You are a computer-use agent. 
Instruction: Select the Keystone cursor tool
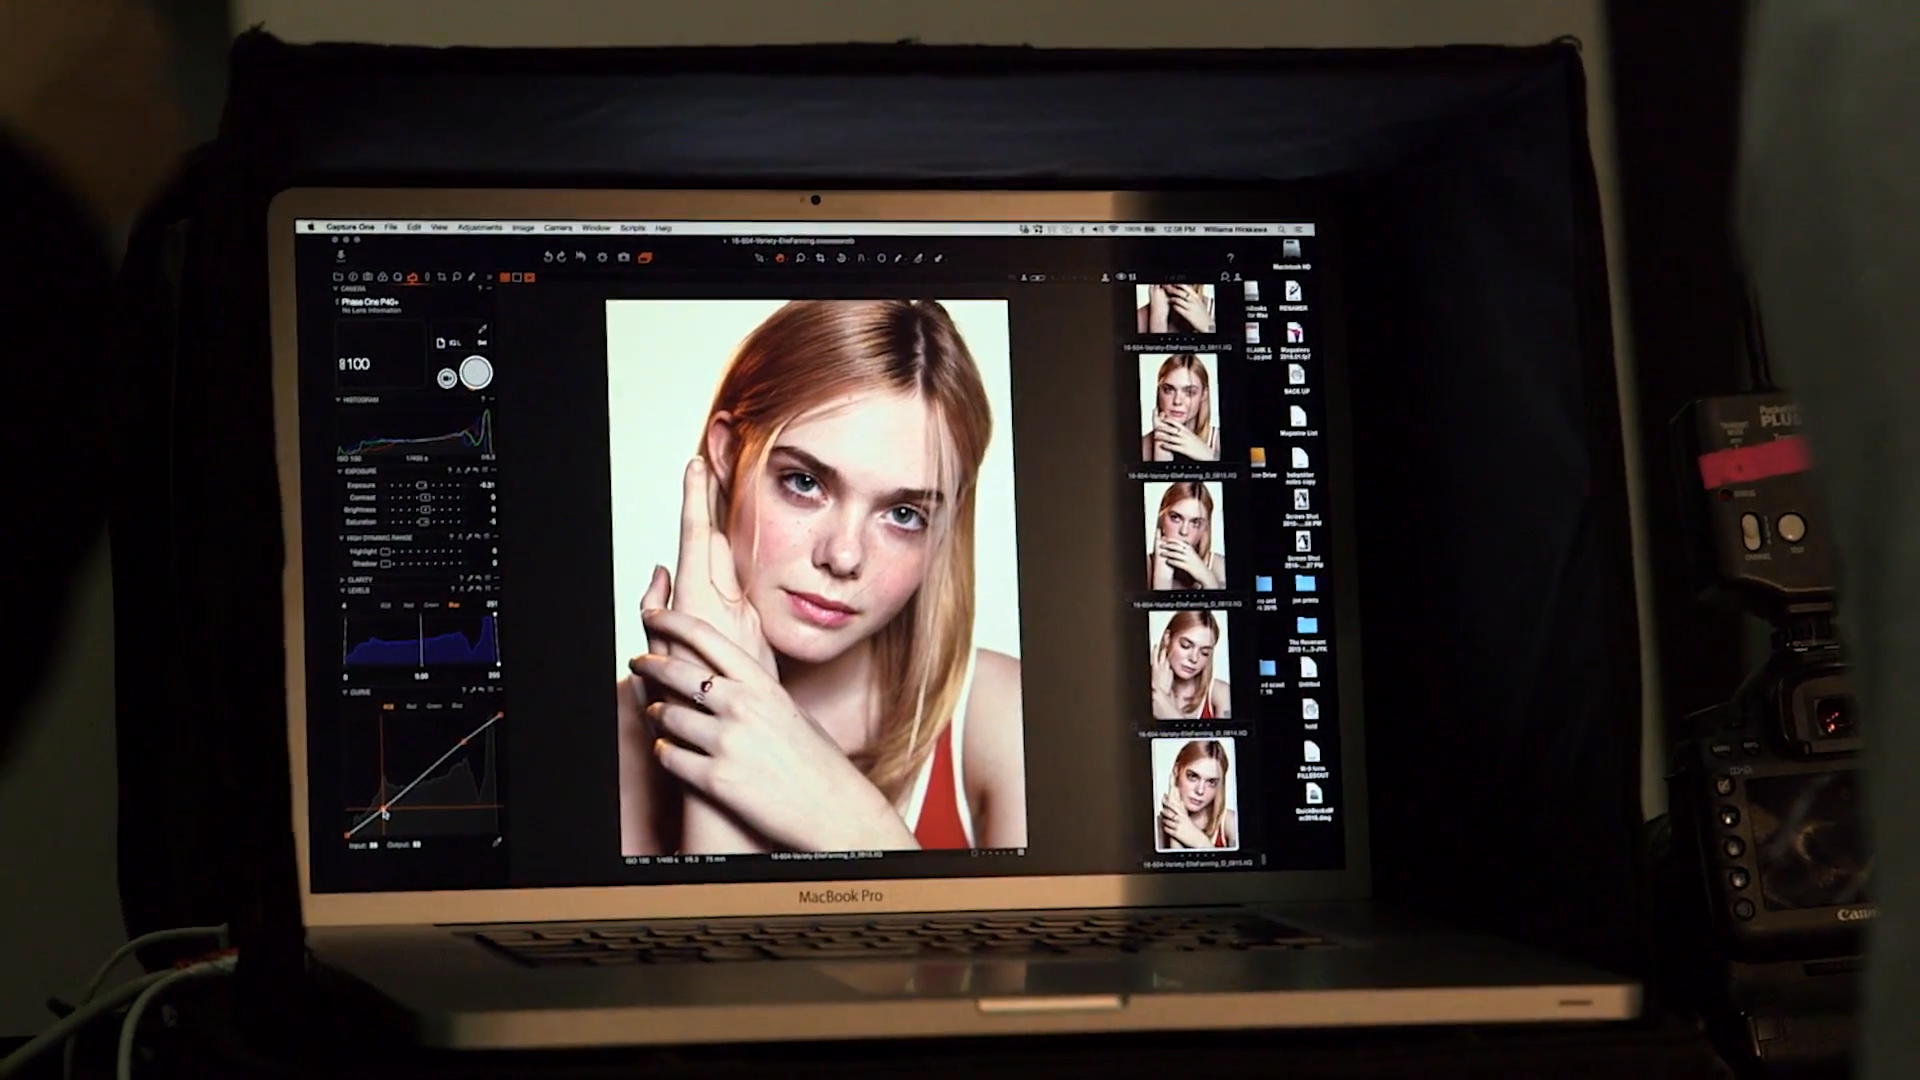pos(861,259)
